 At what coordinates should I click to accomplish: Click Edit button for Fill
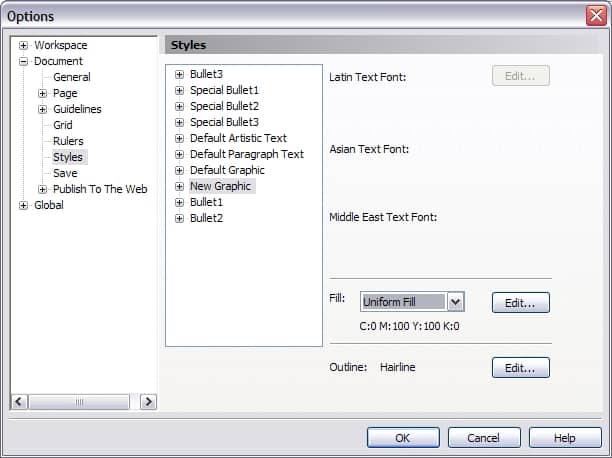pyautogui.click(x=520, y=302)
